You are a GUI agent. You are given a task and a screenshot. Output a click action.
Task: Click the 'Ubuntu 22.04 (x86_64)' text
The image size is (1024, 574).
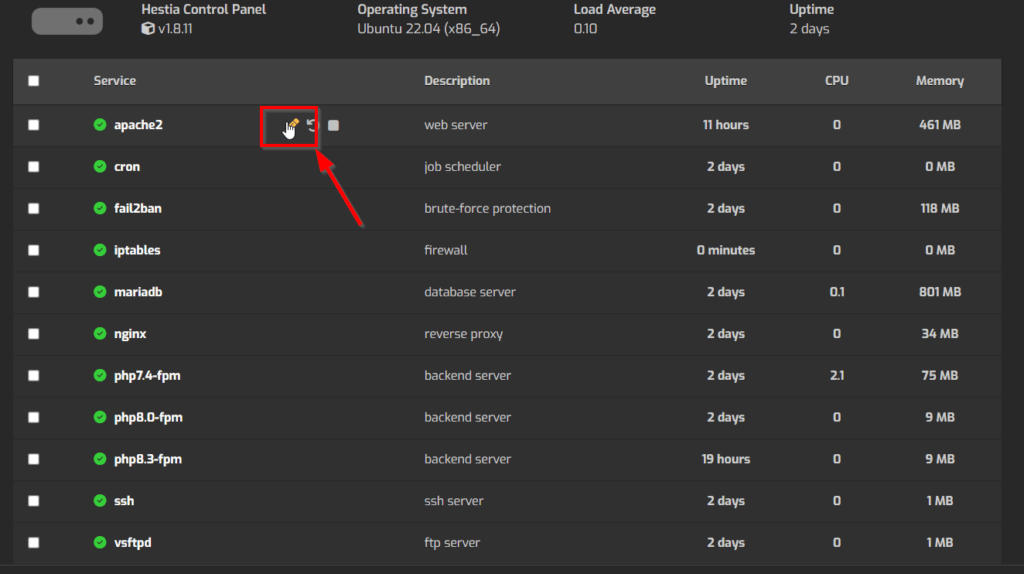coord(428,29)
